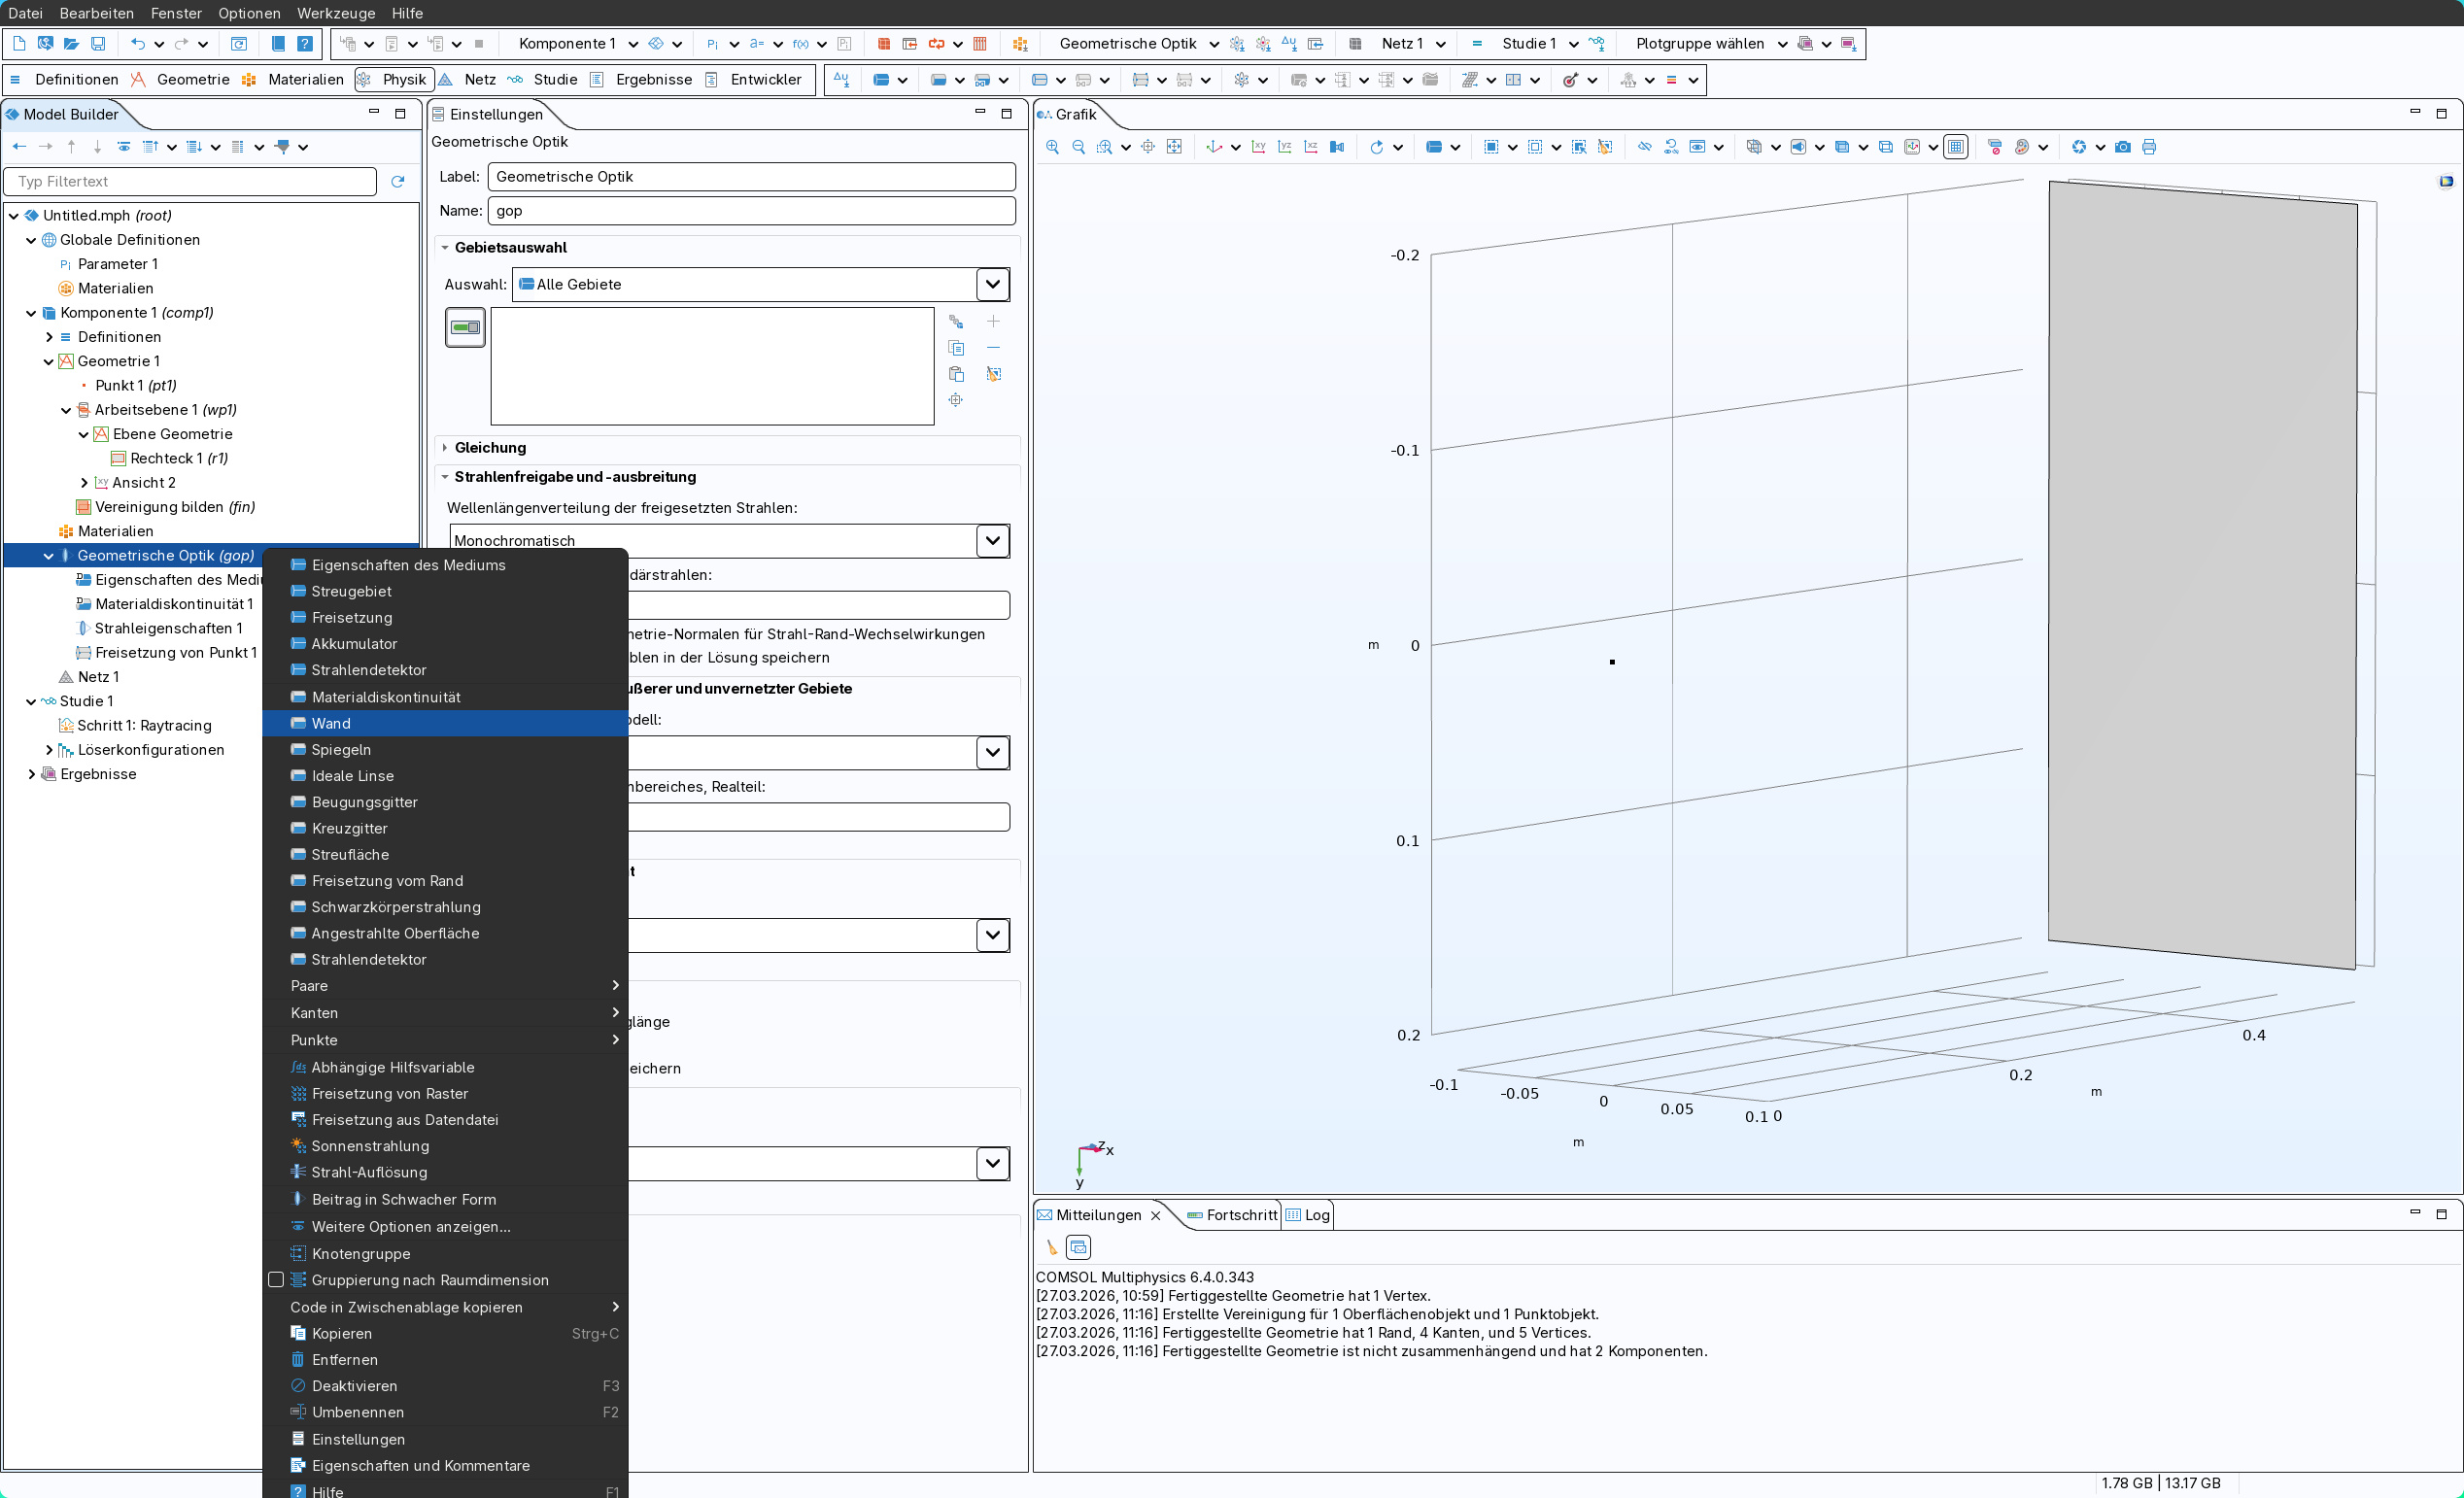Viewport: 2464px width, 1498px height.
Task: Click the Label input field
Action: pos(751,177)
